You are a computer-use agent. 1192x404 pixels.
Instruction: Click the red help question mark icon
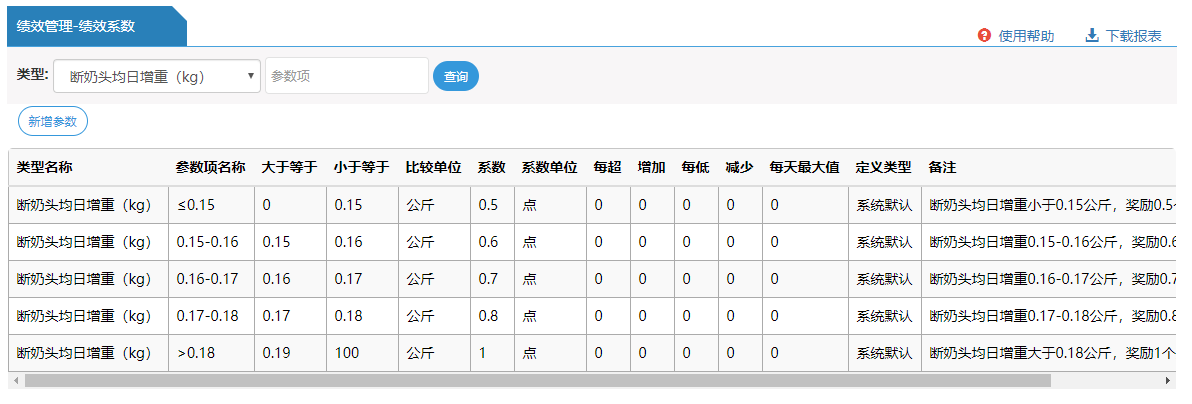click(984, 36)
